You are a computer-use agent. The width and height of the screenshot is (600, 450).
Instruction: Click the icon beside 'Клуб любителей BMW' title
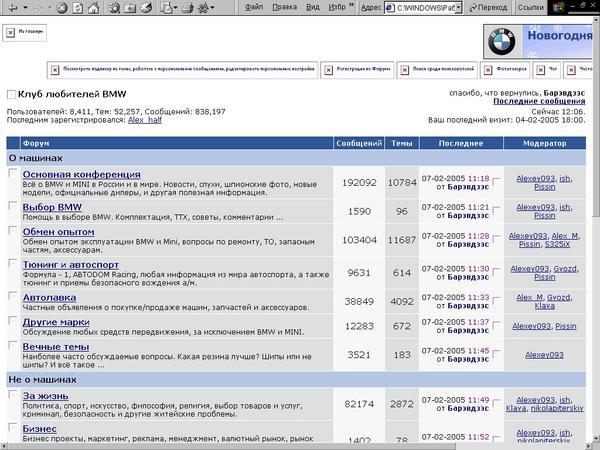pos(11,94)
